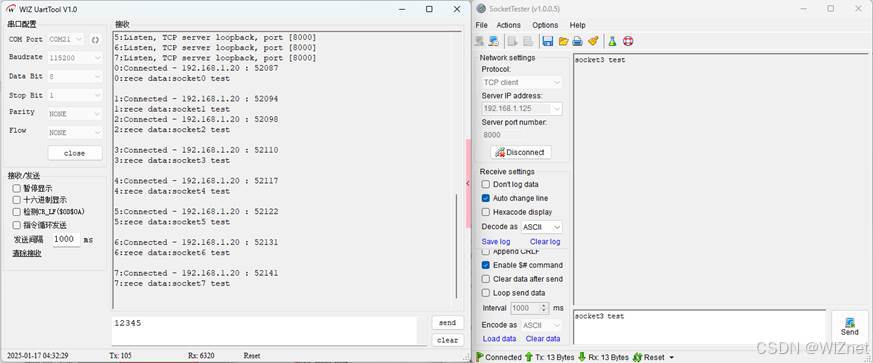Click the greyed document-list toolbar icon in SocketTester
This screenshot has width=873, height=363.
[x=528, y=41]
